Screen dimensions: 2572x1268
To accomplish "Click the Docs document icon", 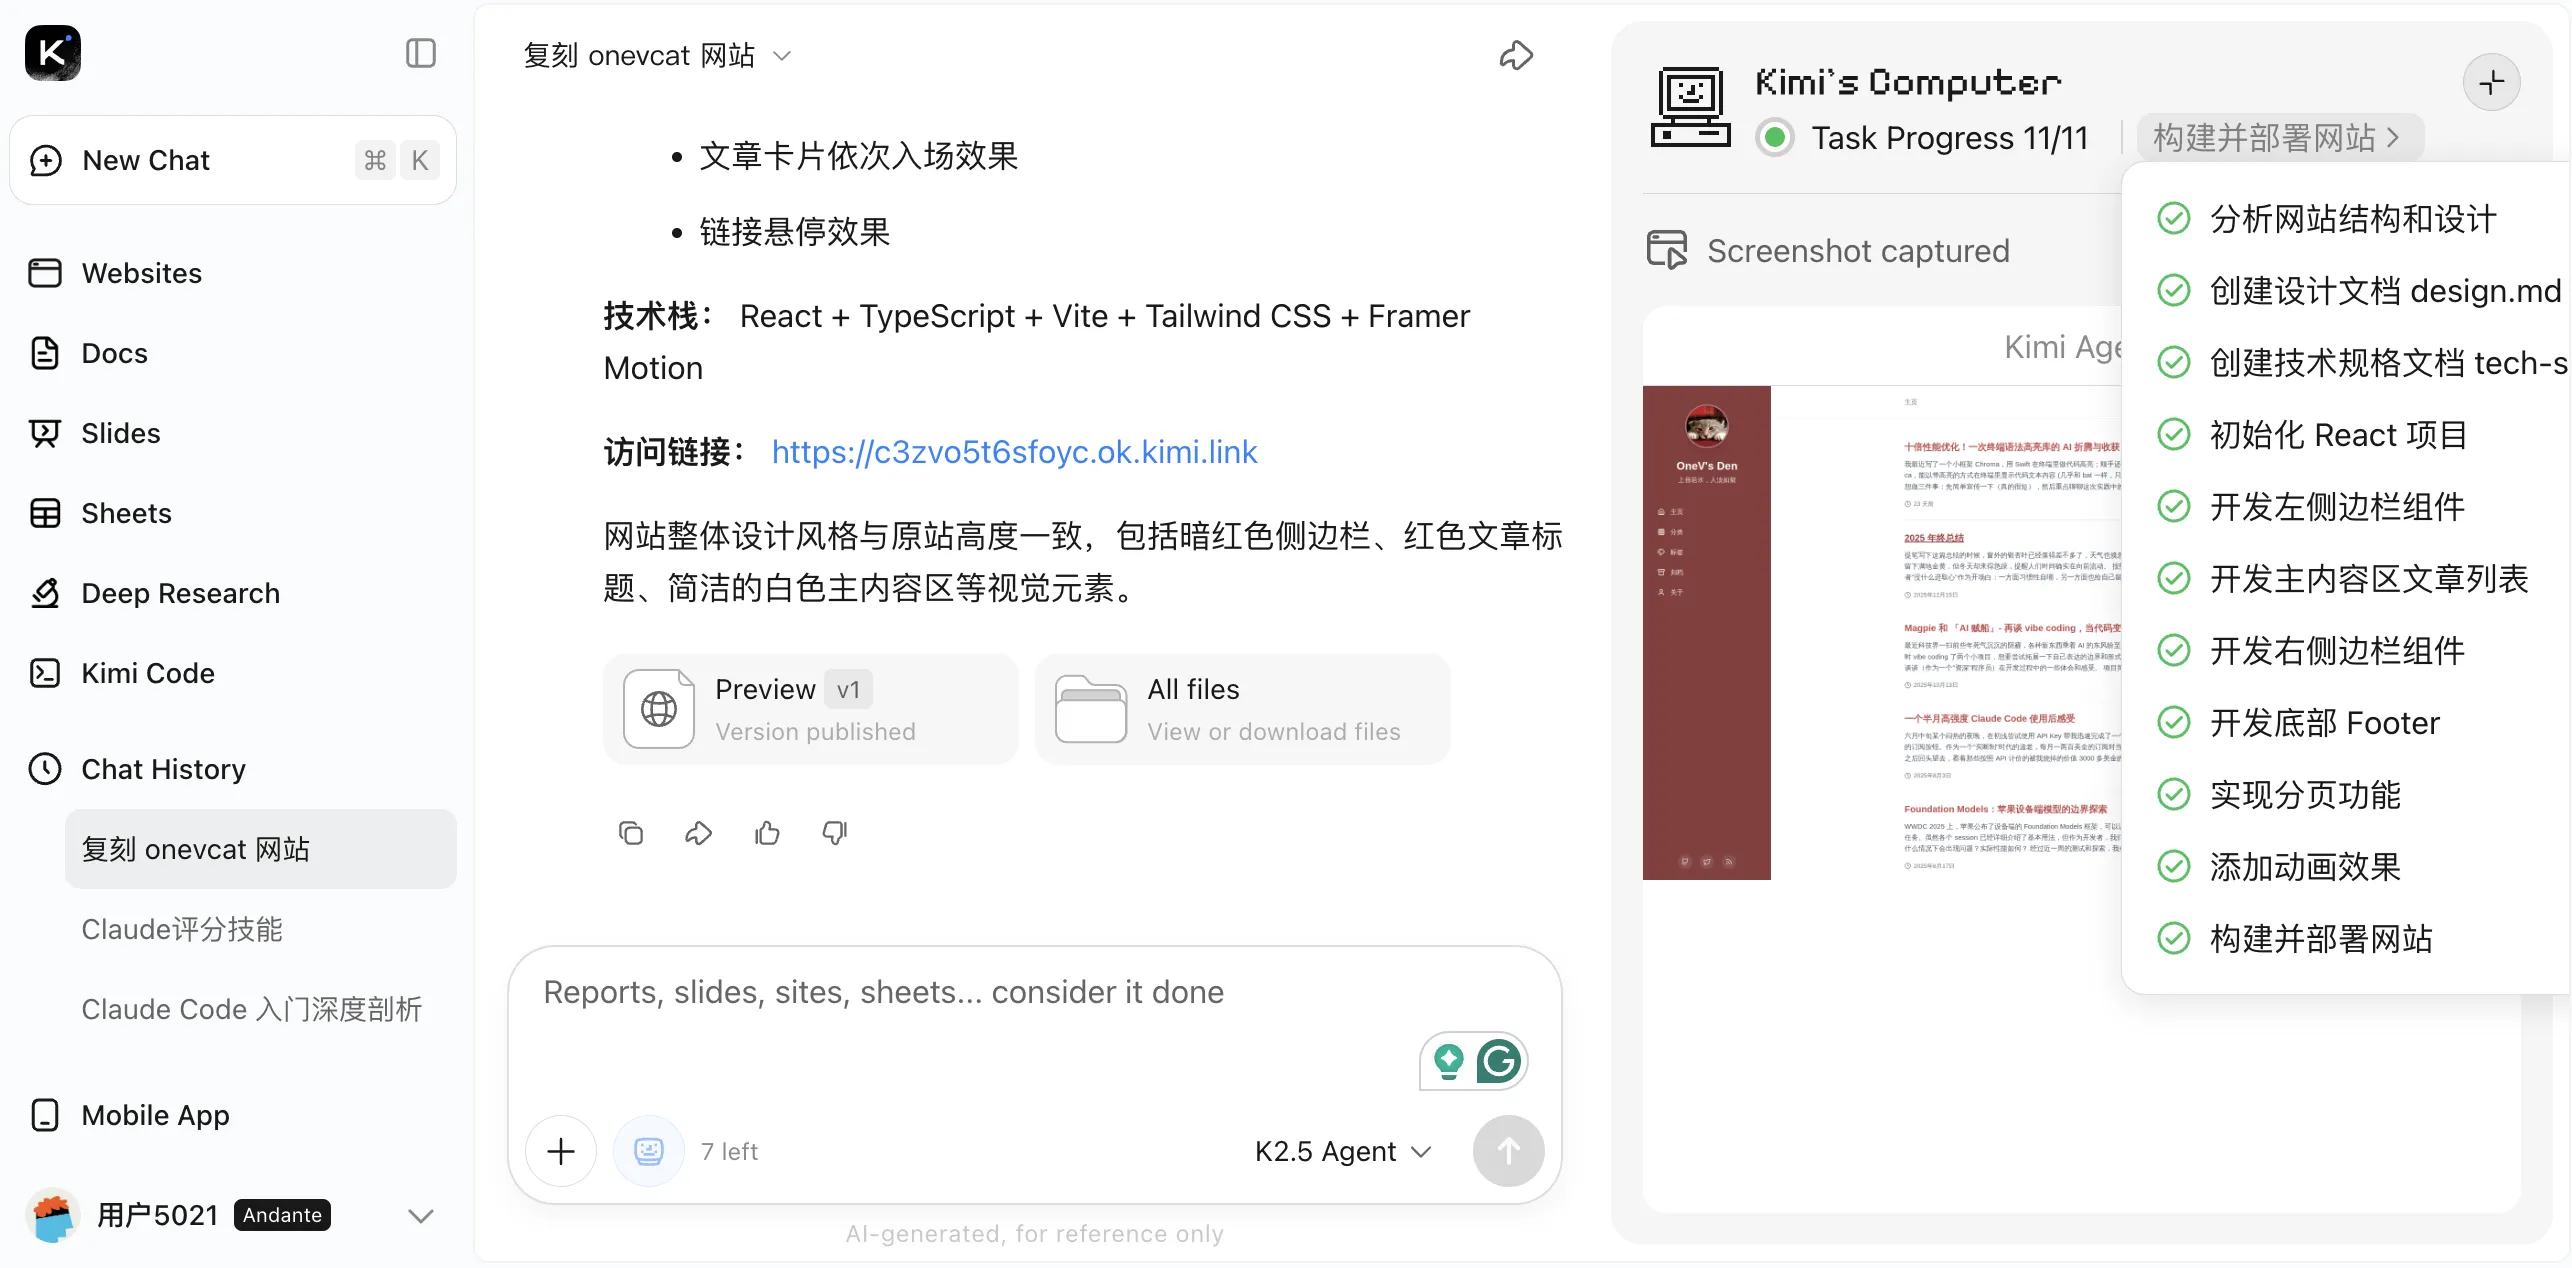I will click(45, 353).
